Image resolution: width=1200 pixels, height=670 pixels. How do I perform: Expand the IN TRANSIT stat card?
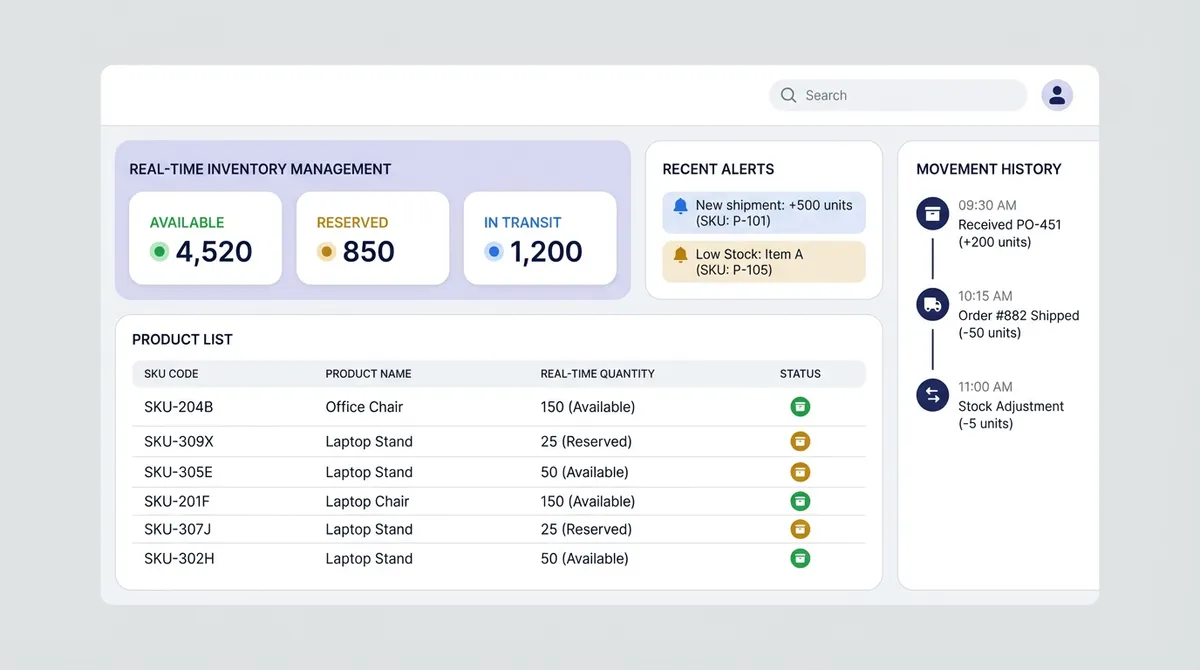[540, 237]
